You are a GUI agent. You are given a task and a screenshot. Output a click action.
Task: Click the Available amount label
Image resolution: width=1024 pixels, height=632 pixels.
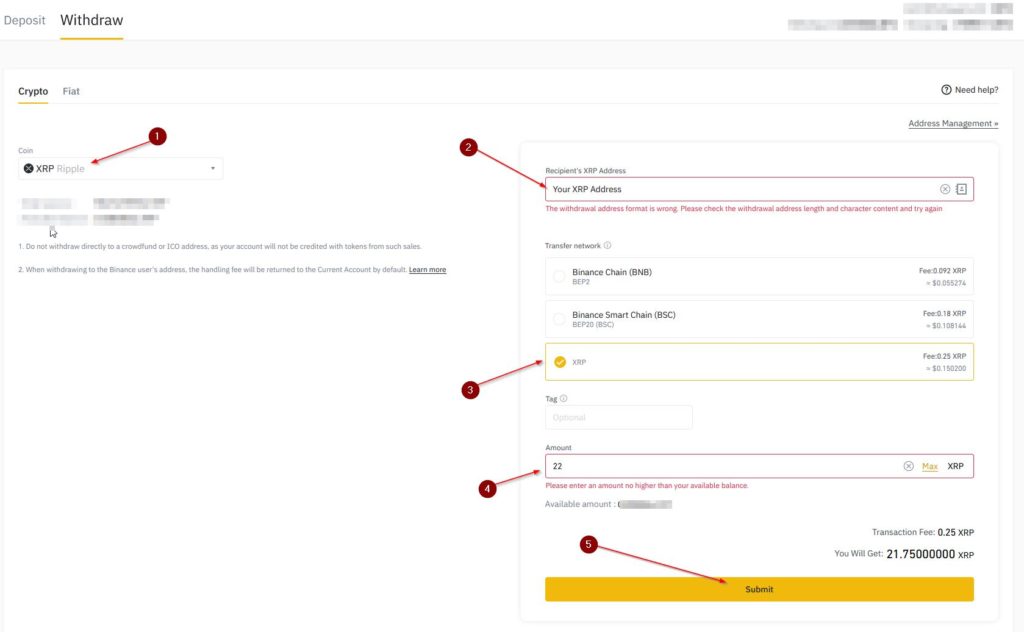pos(578,504)
